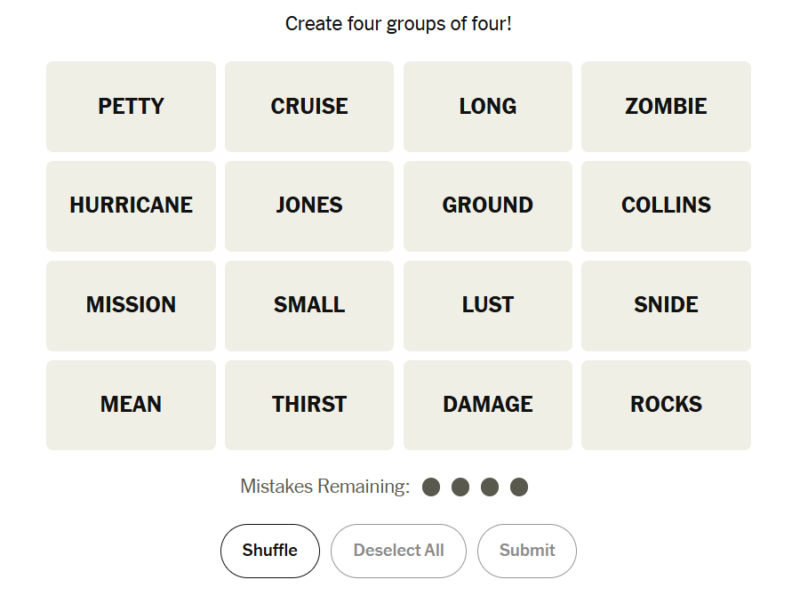Click the JONES tile
The image size is (800, 604).
[x=309, y=206]
